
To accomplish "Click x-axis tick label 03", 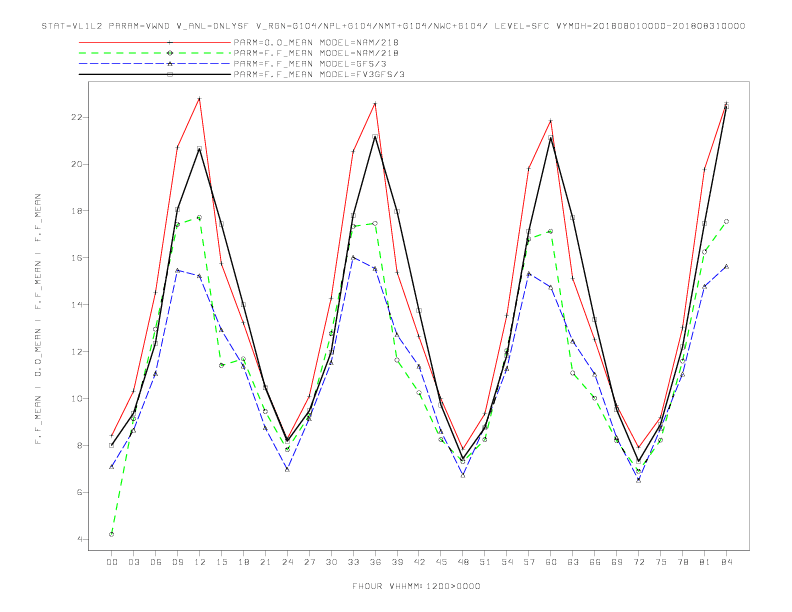I will tap(133, 562).
